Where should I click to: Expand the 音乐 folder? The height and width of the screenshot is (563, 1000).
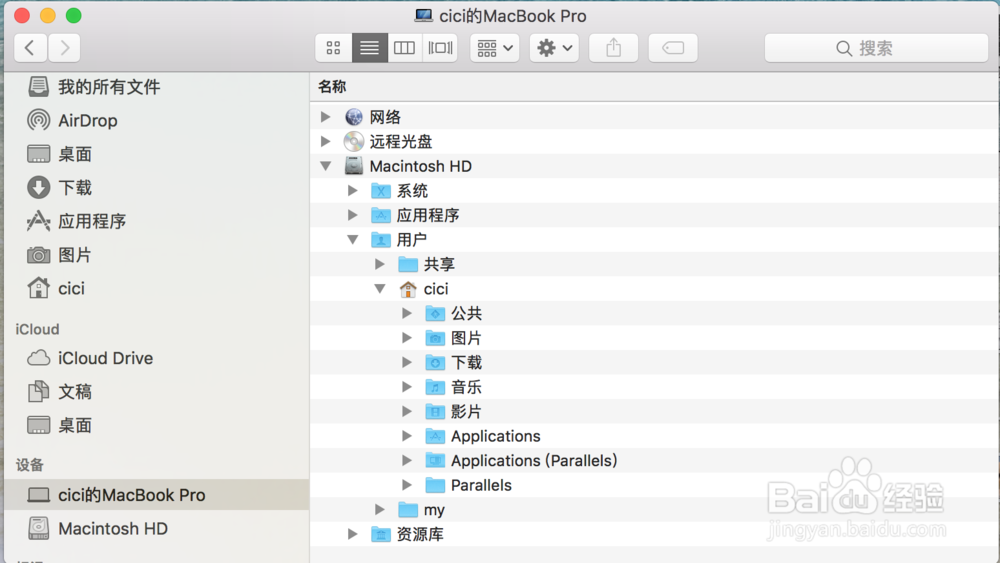point(407,386)
